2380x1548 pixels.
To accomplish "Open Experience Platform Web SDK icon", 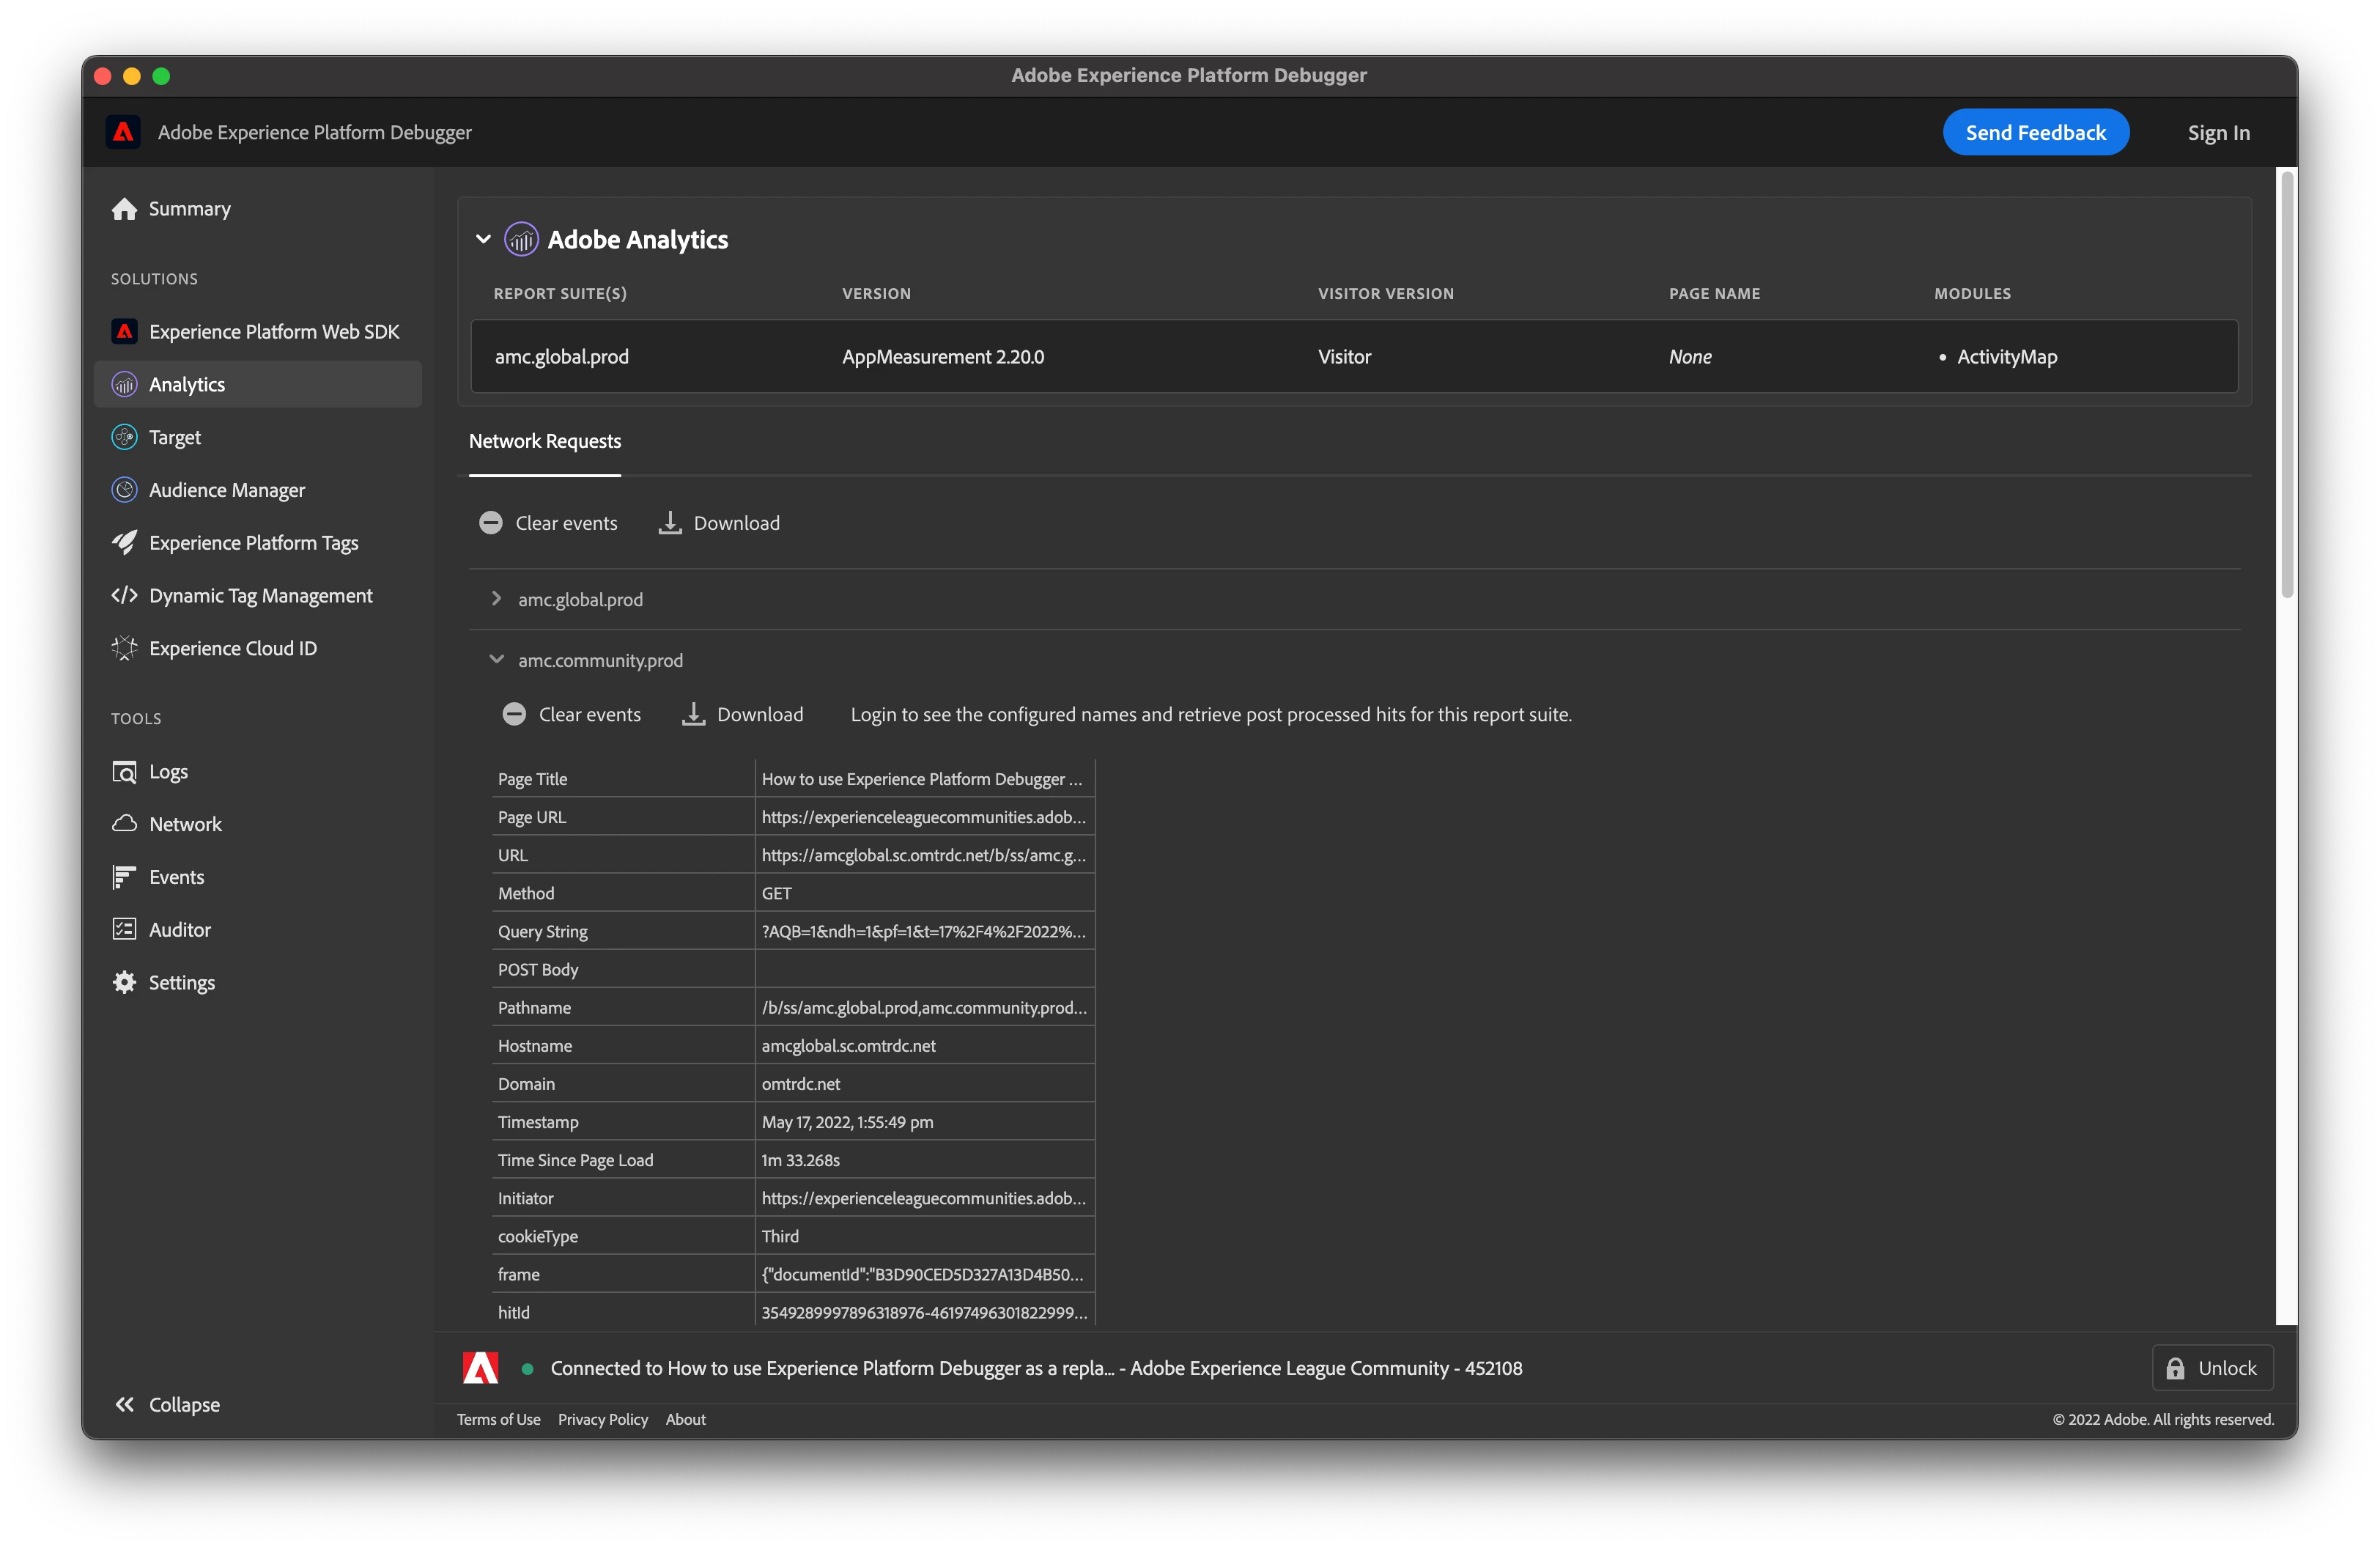I will 124,331.
